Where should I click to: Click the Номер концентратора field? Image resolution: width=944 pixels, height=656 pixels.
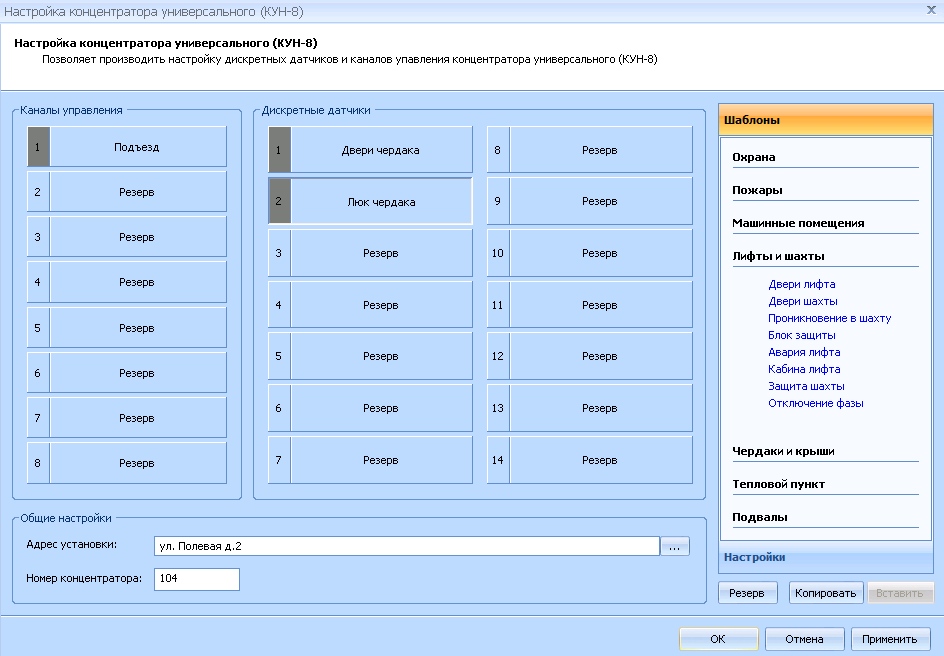[196, 579]
